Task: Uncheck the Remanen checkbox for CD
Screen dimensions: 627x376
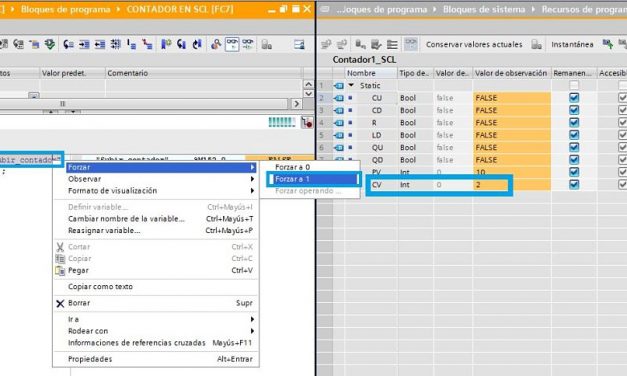Action: click(x=574, y=110)
